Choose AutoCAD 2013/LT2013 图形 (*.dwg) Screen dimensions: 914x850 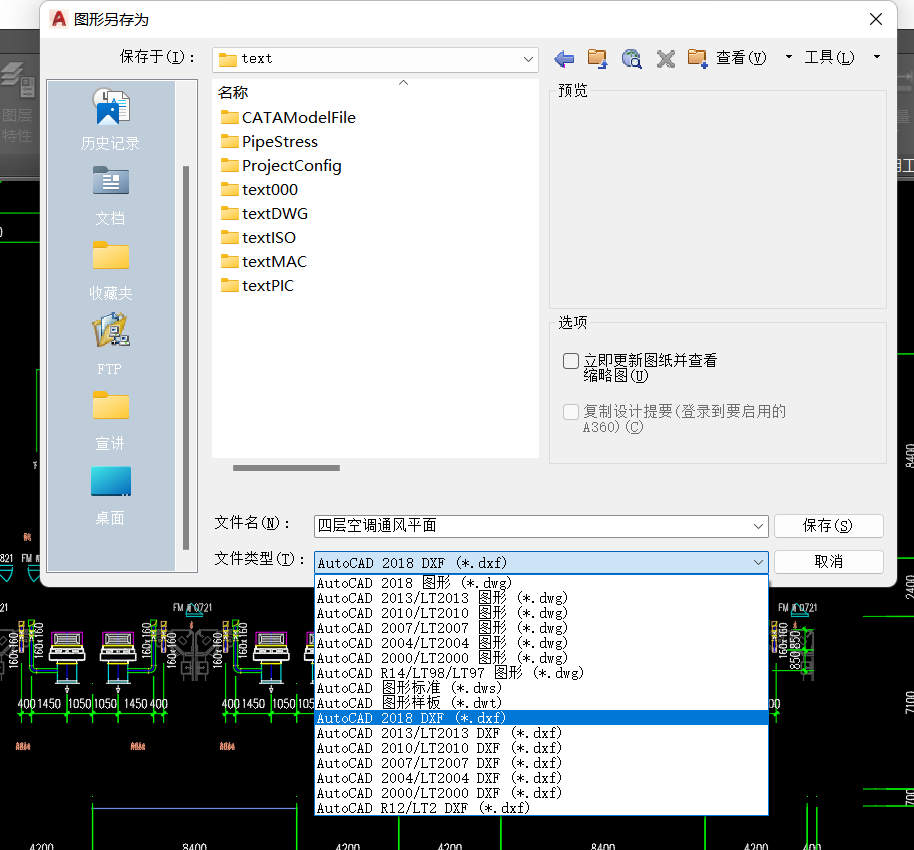542,598
